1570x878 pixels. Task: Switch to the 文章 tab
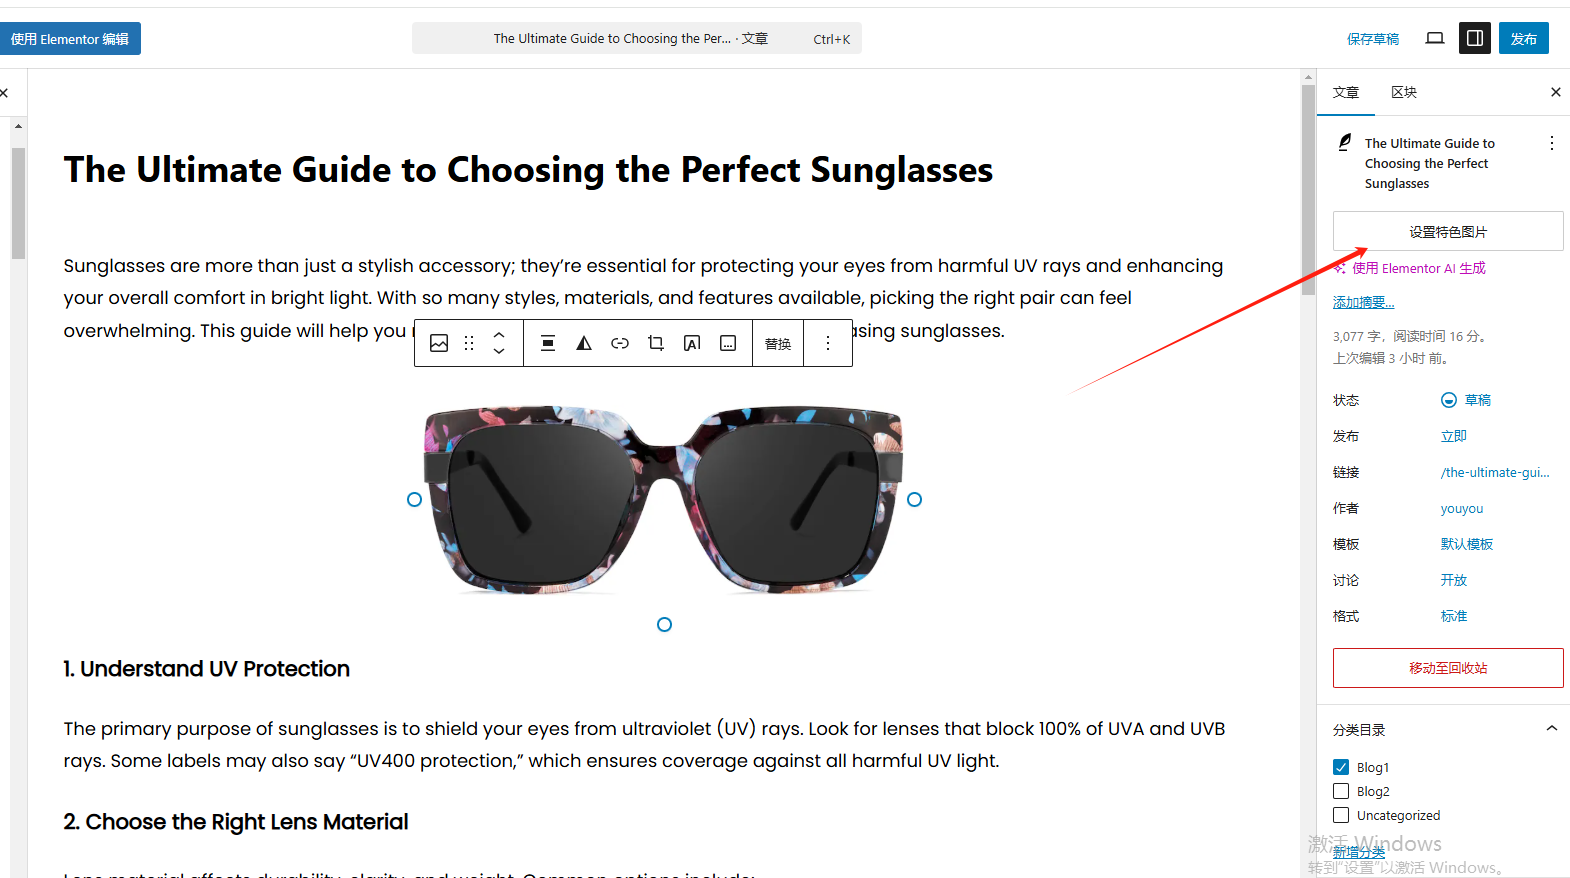(1346, 92)
